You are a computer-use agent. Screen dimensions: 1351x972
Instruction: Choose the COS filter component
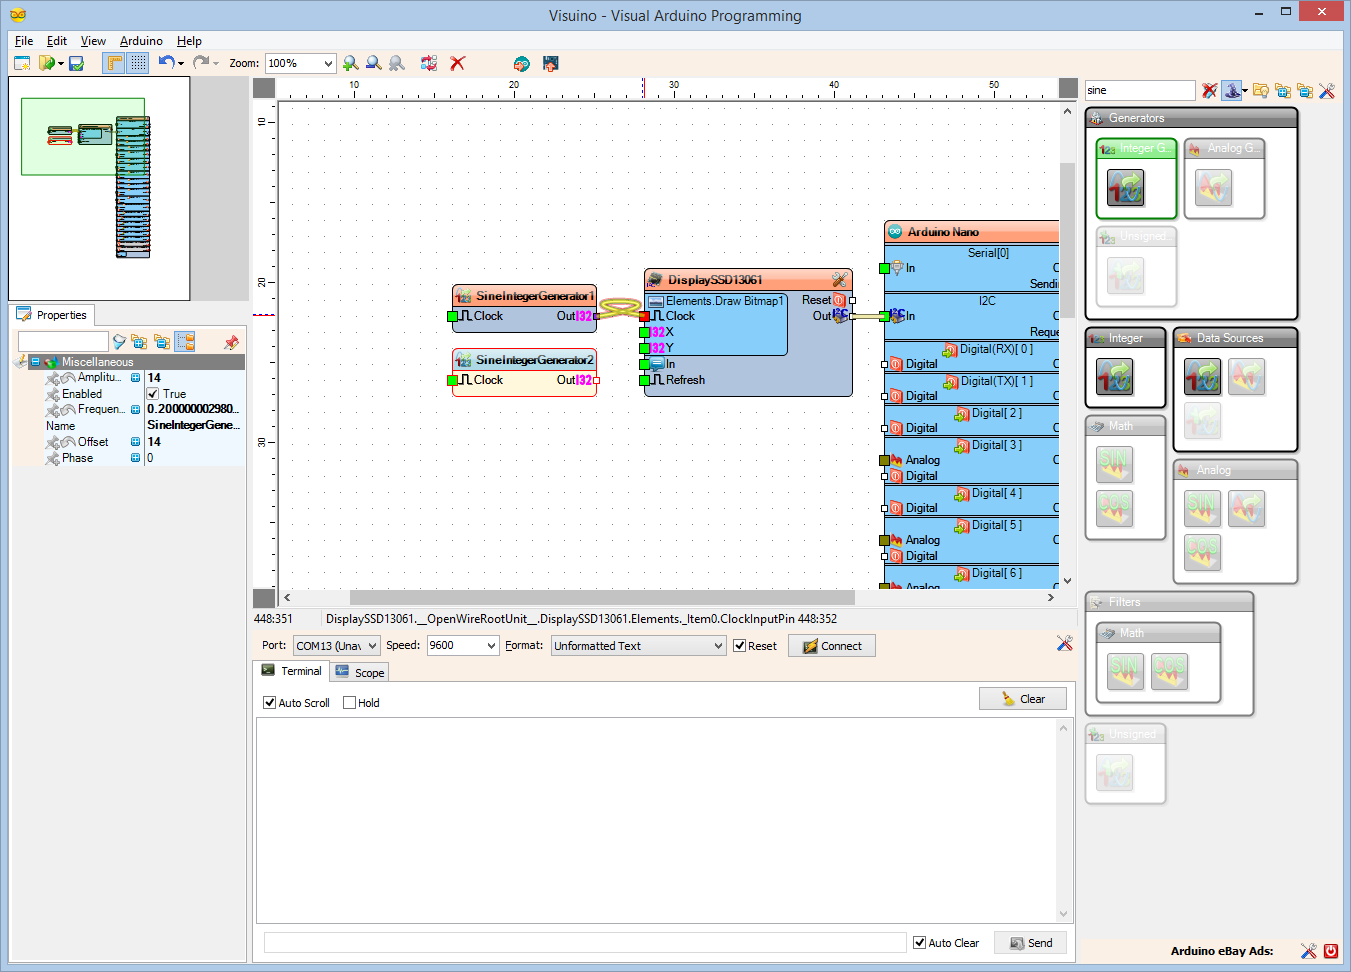point(1170,672)
